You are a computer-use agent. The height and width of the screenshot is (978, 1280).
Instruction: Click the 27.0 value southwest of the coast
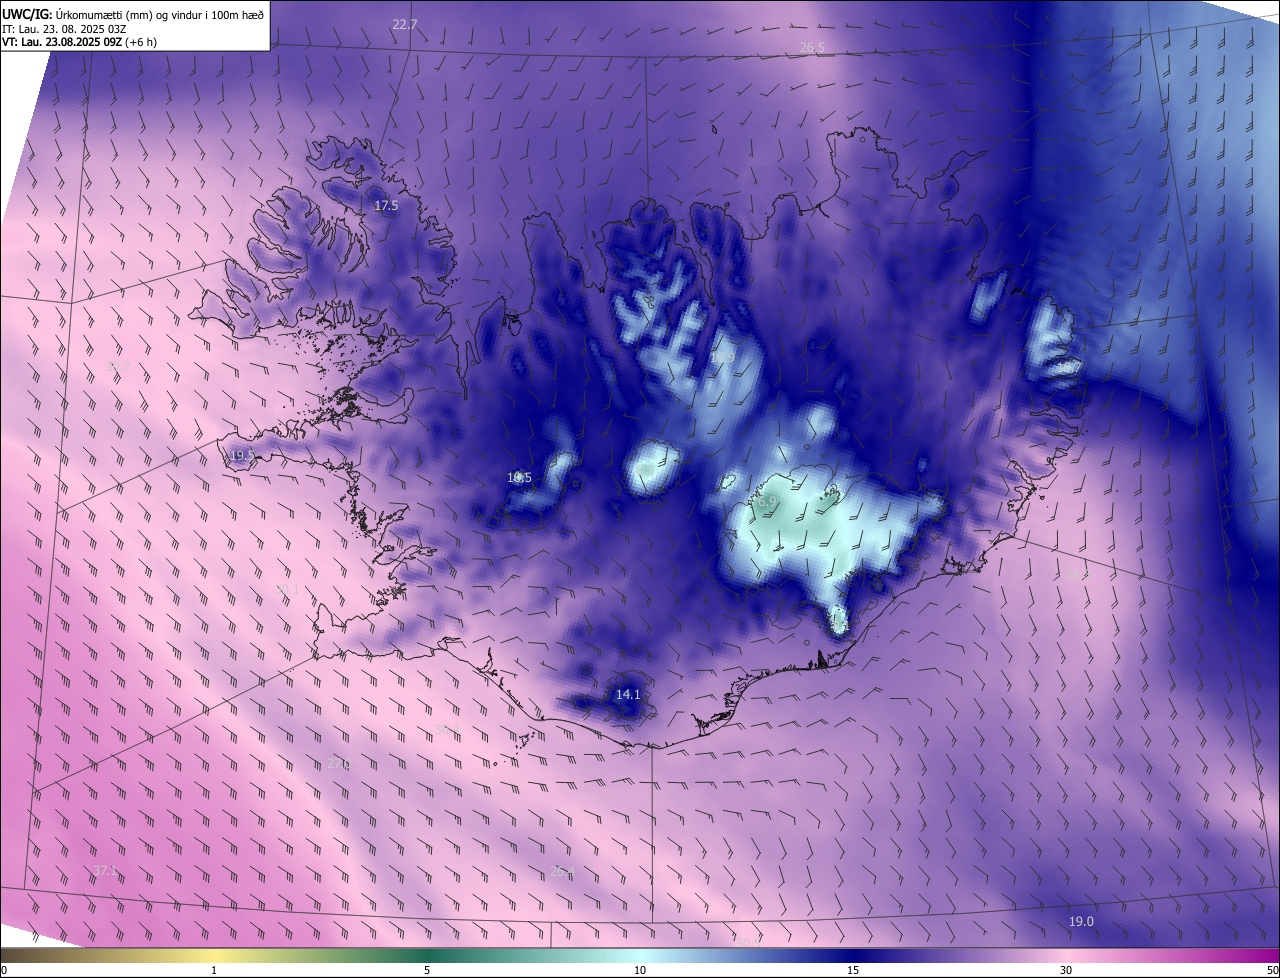point(339,764)
